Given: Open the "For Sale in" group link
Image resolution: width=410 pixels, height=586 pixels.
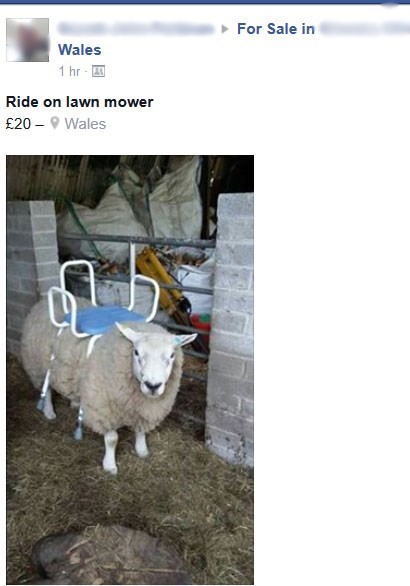Looking at the screenshot, I should 276,29.
